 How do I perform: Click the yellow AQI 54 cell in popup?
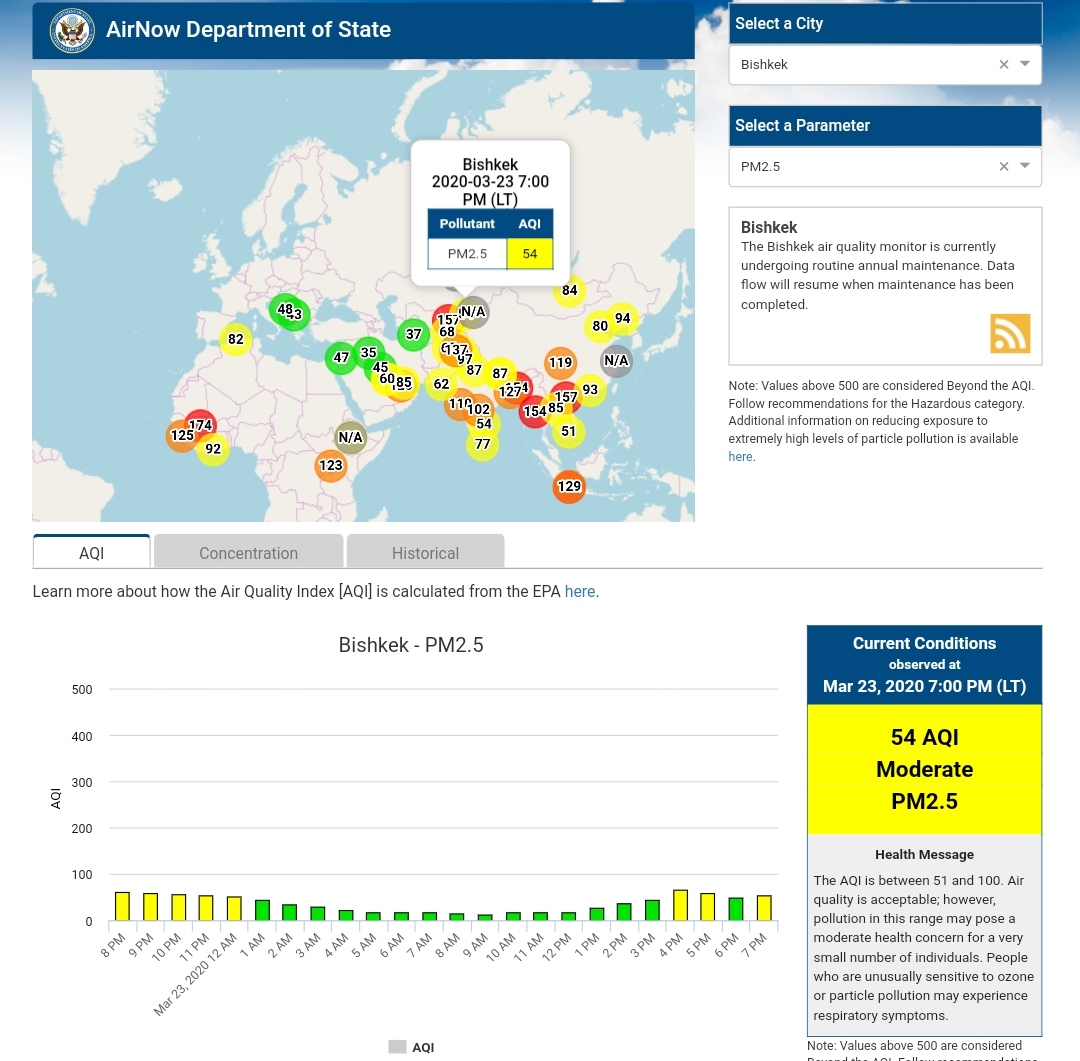pyautogui.click(x=530, y=254)
